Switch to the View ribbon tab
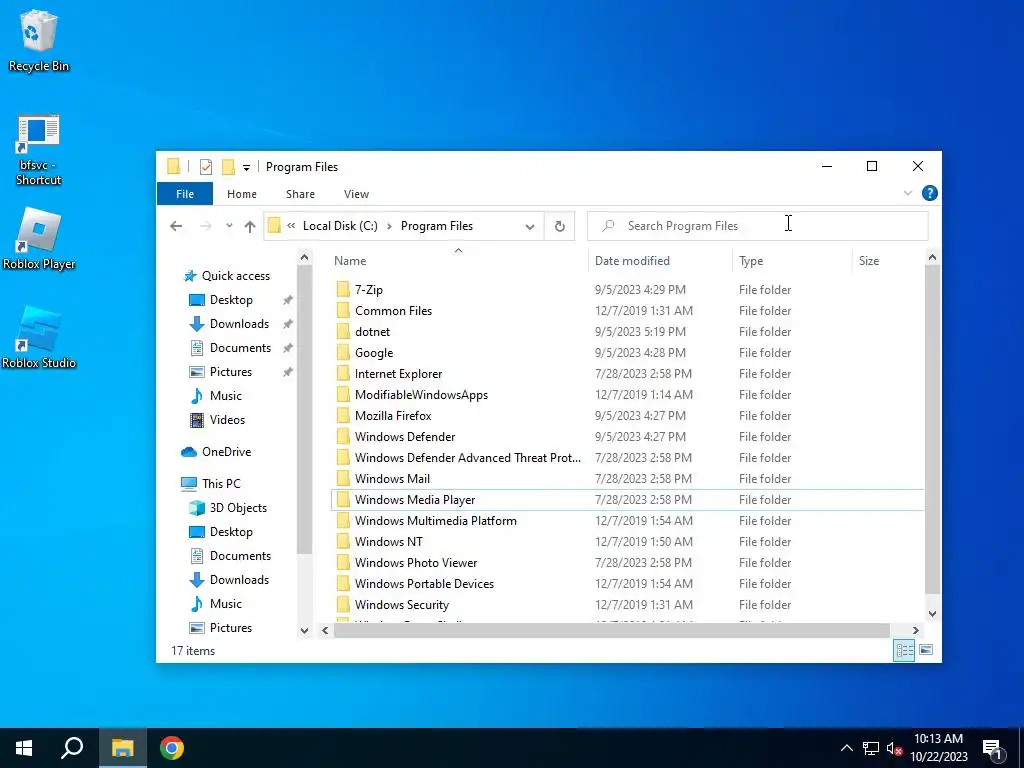Screen dimensions: 1024x768 357,194
